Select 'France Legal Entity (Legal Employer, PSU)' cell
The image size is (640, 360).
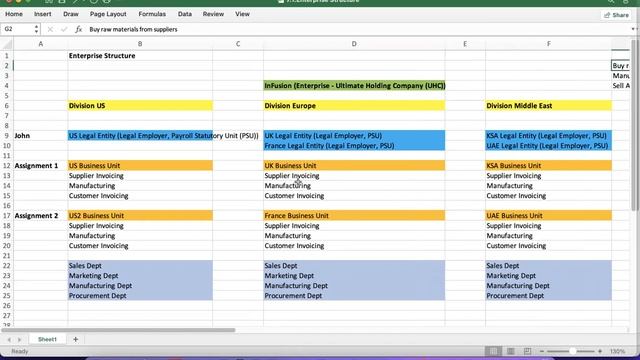coord(354,146)
